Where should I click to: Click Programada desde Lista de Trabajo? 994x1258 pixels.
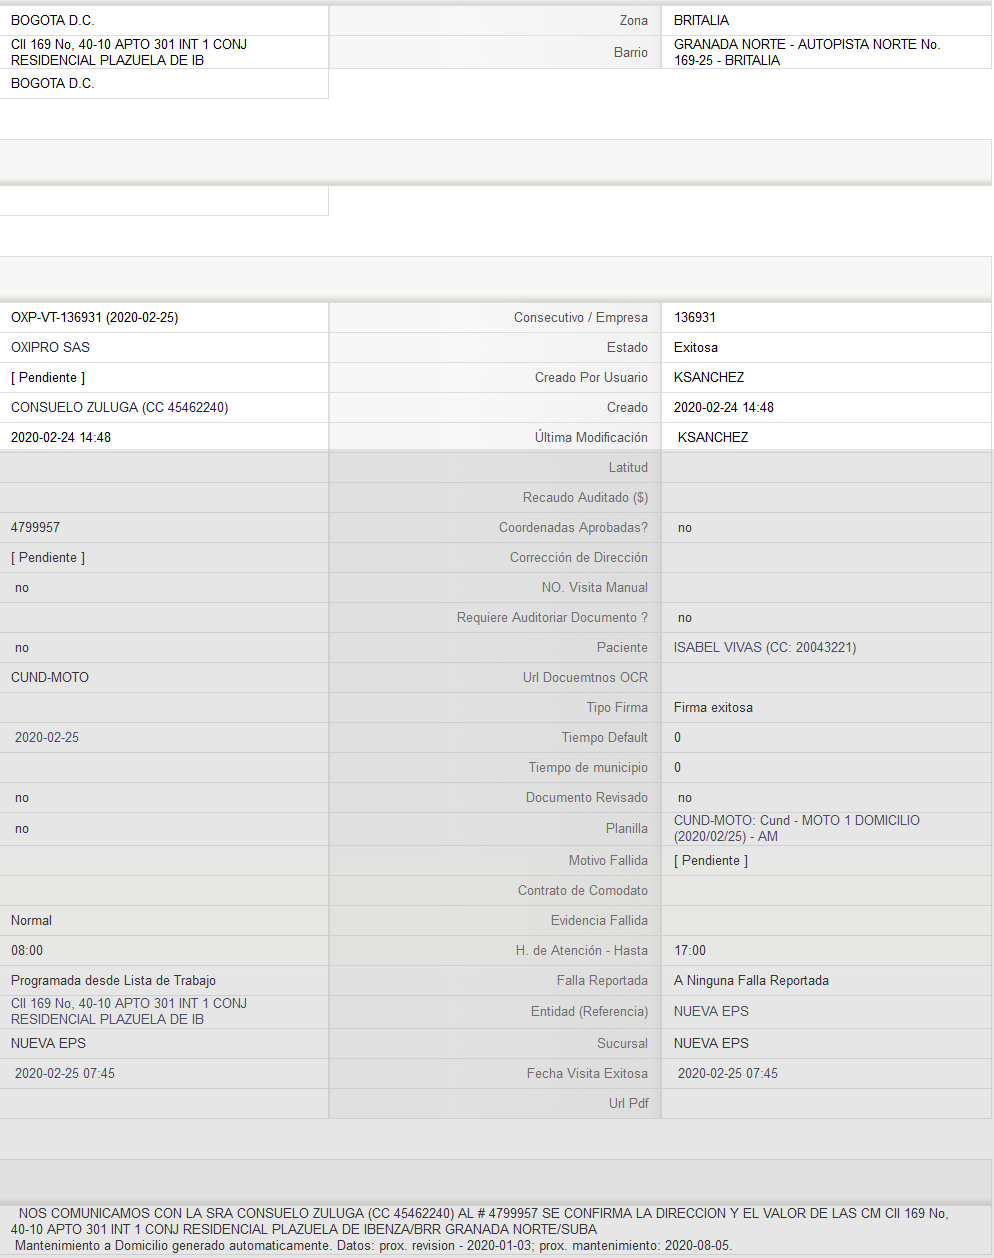point(113,980)
